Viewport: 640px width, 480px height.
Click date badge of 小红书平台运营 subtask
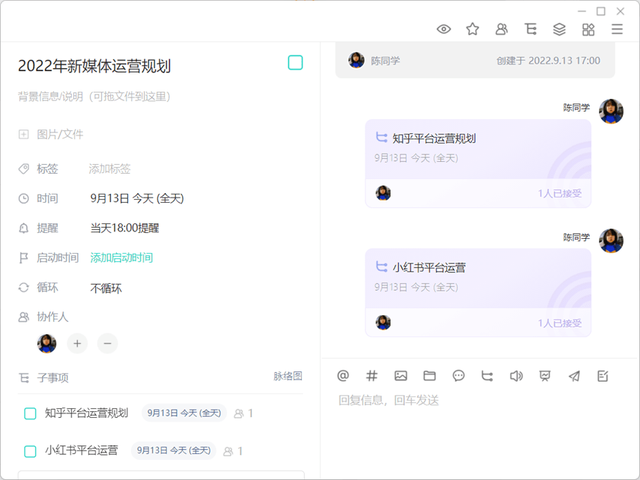173,451
